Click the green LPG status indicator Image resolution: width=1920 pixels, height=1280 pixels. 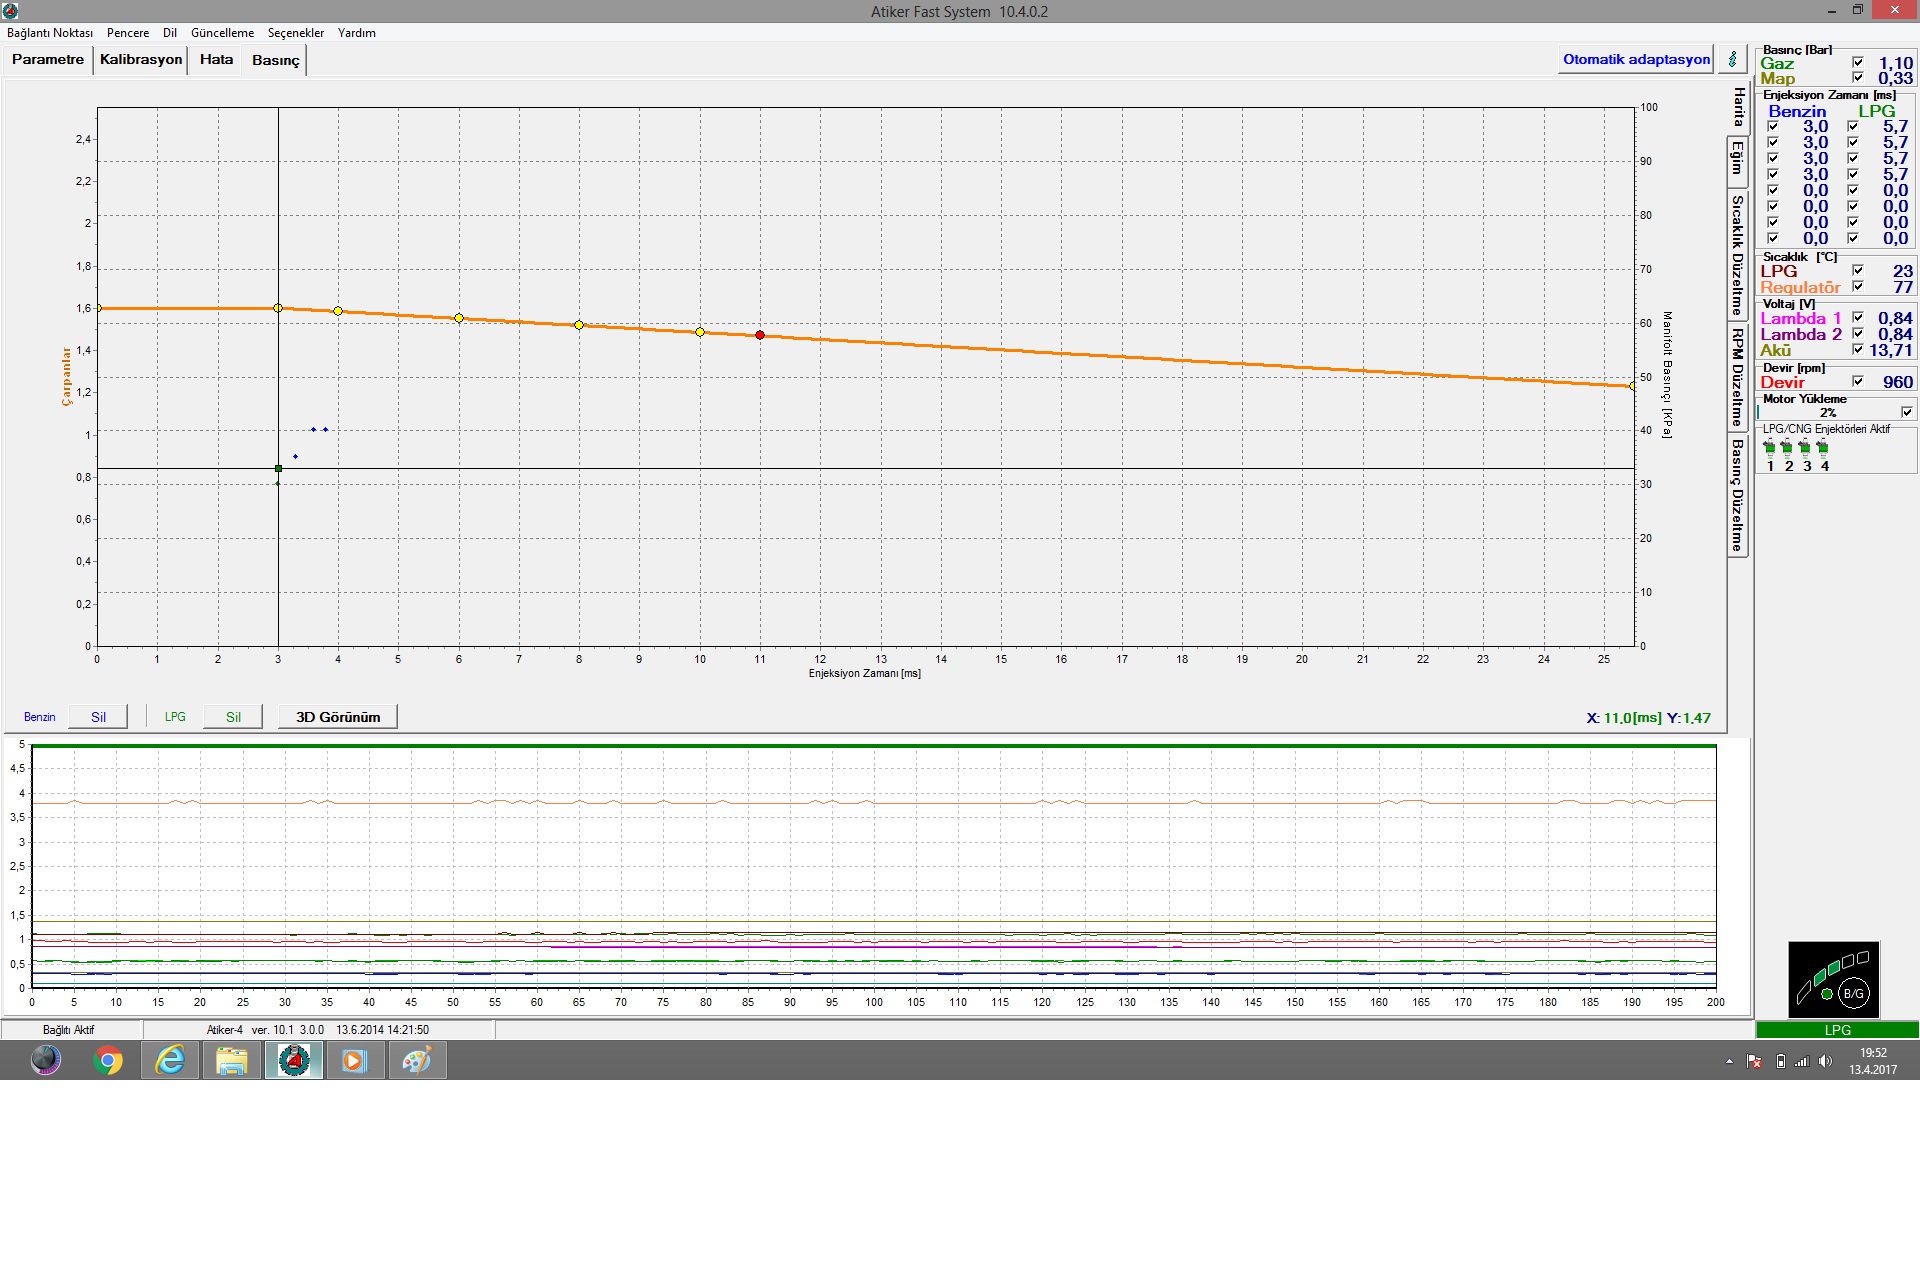pyautogui.click(x=1837, y=1030)
